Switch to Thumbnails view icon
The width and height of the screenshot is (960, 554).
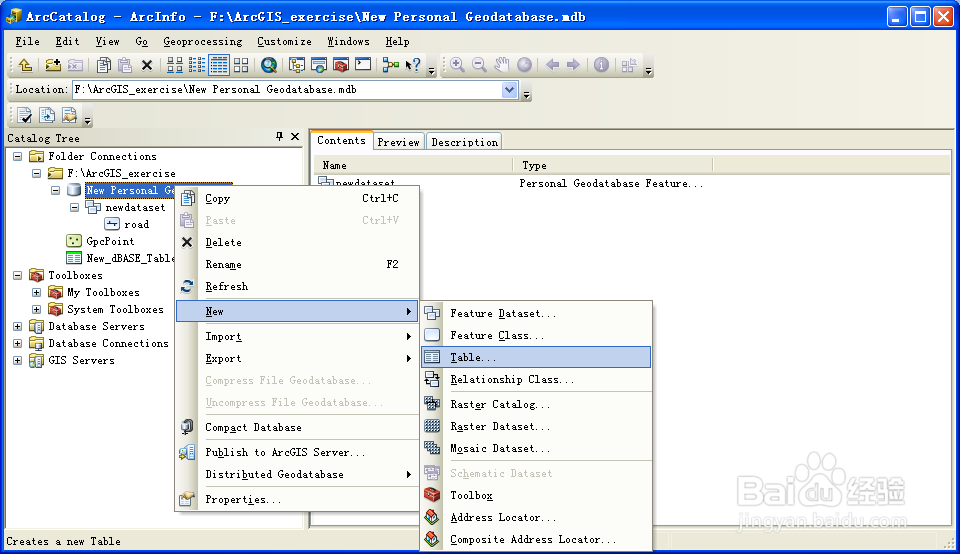[241, 65]
